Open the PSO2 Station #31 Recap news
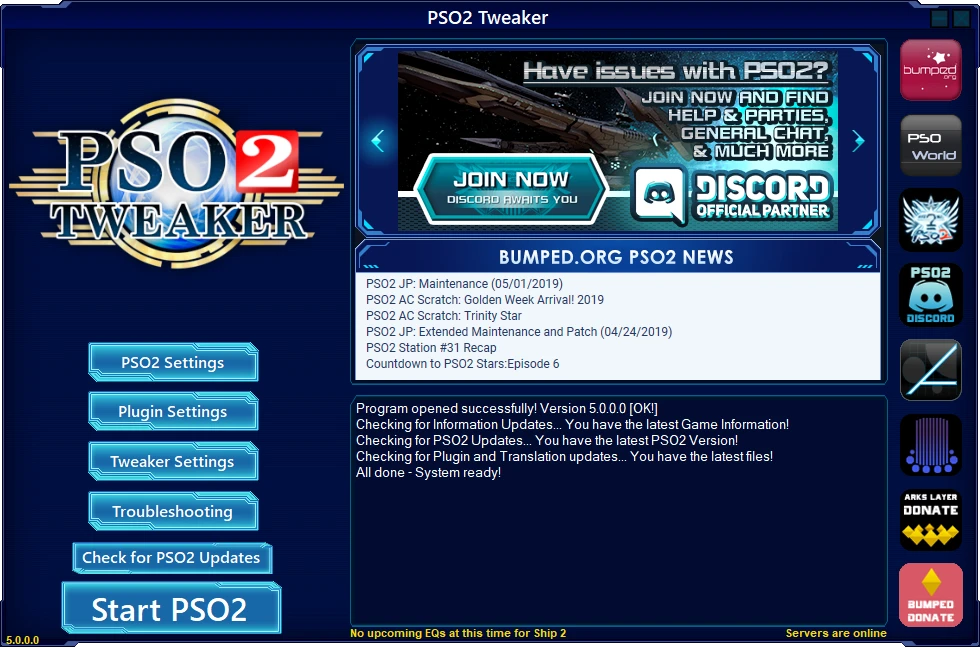Viewport: 980px width, 647px height. click(x=429, y=348)
